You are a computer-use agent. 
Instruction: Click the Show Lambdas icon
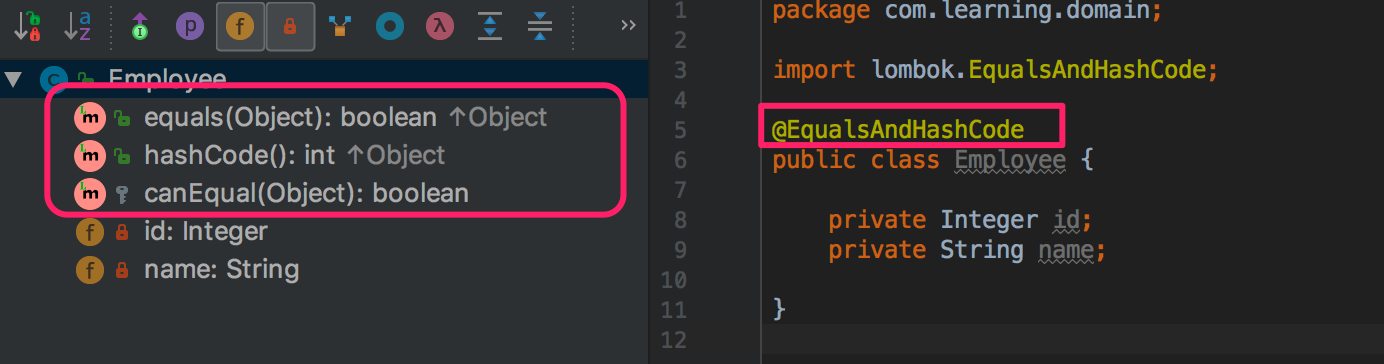click(440, 27)
